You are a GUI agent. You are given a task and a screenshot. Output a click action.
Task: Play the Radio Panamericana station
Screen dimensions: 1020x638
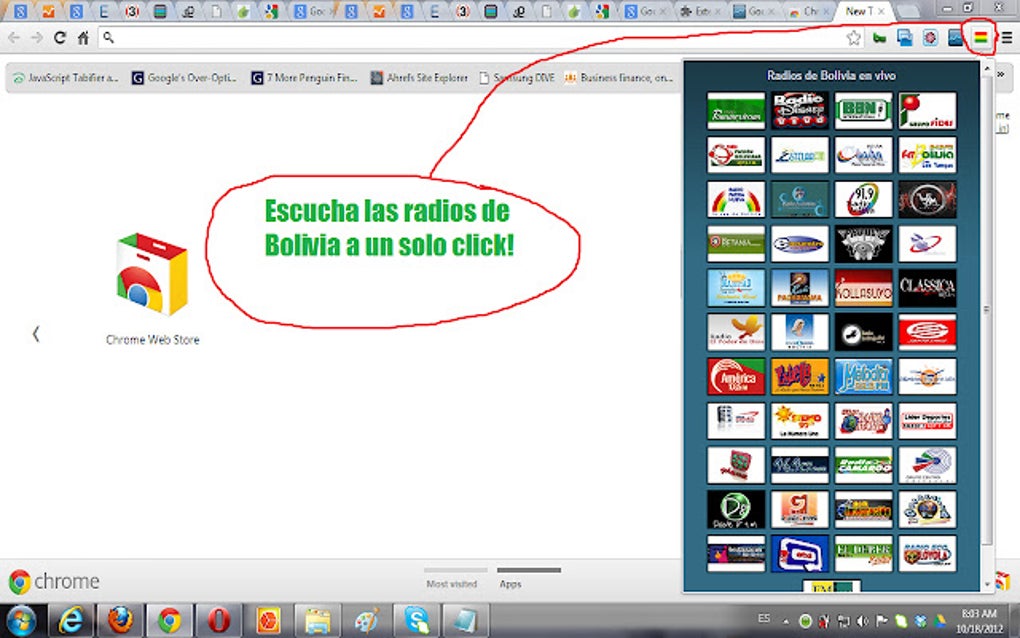point(736,110)
